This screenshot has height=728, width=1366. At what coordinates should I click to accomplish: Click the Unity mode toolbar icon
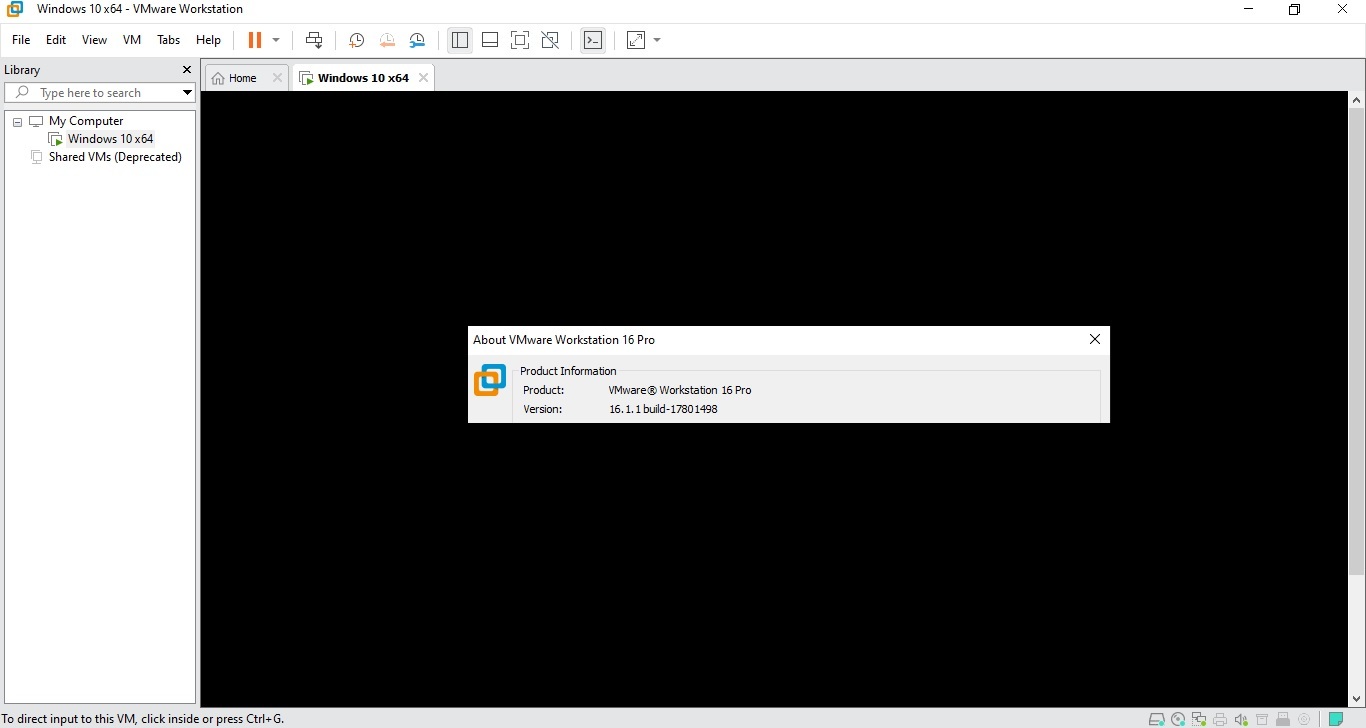[x=550, y=40]
